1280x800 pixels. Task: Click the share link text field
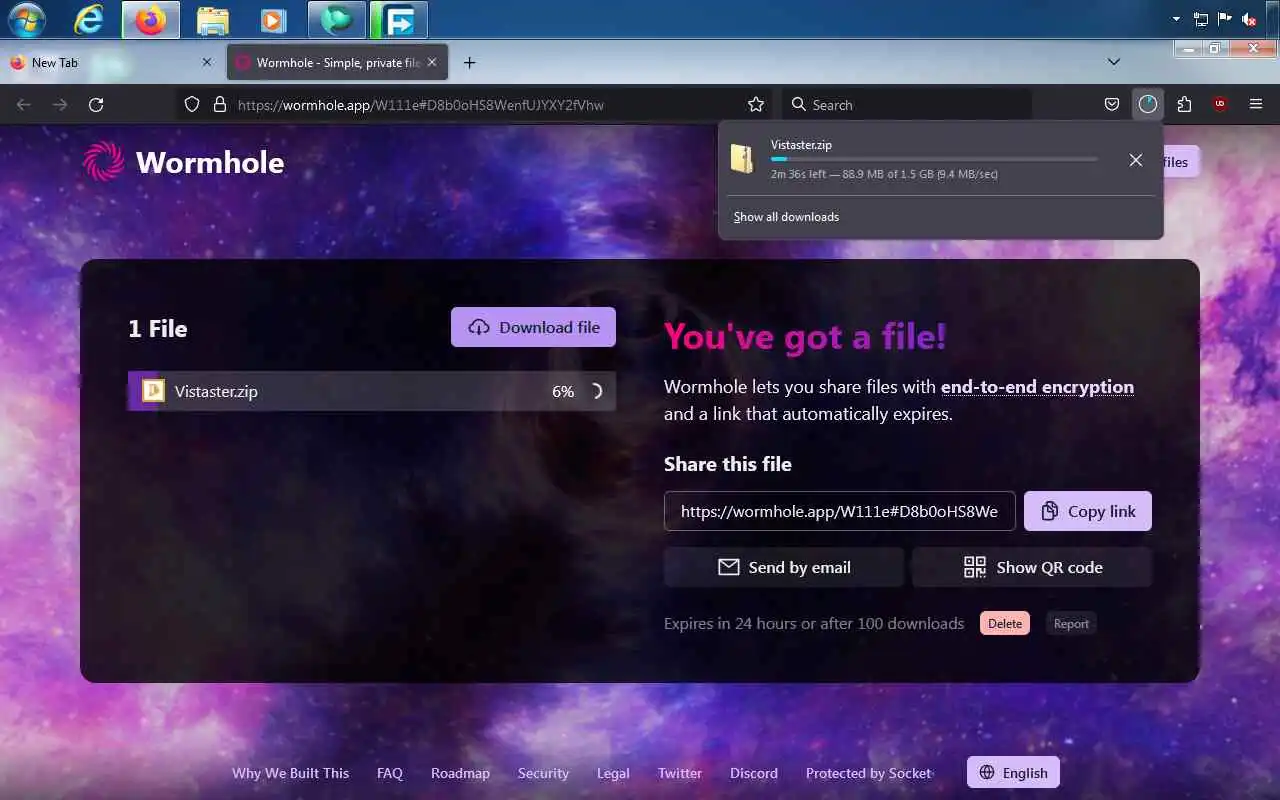[840, 511]
